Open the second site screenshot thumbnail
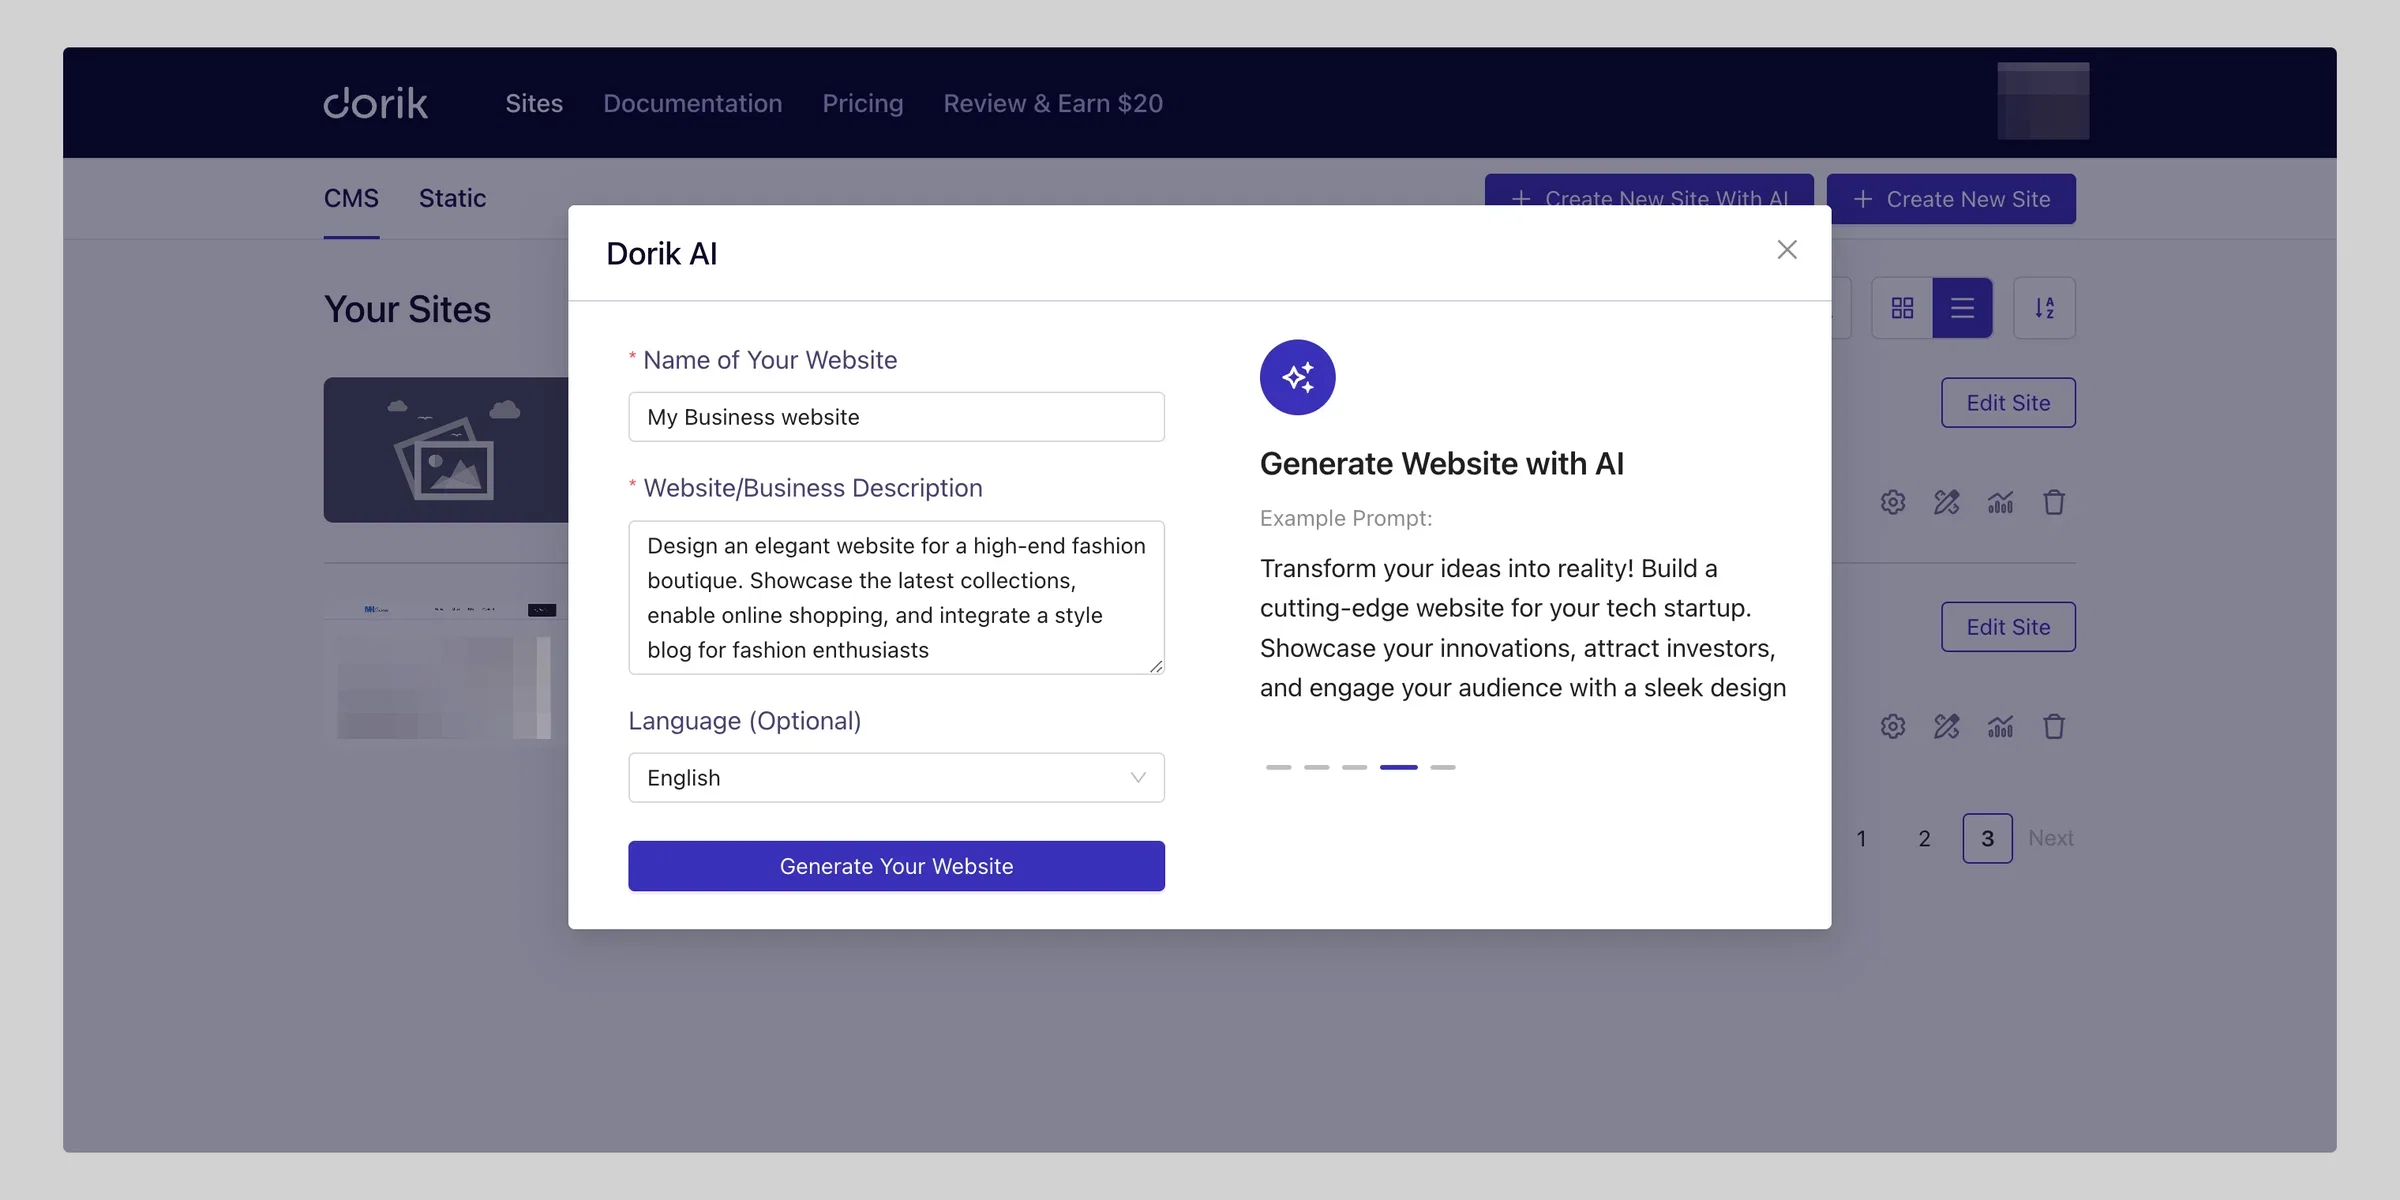This screenshot has width=2400, height=1200. click(446, 670)
